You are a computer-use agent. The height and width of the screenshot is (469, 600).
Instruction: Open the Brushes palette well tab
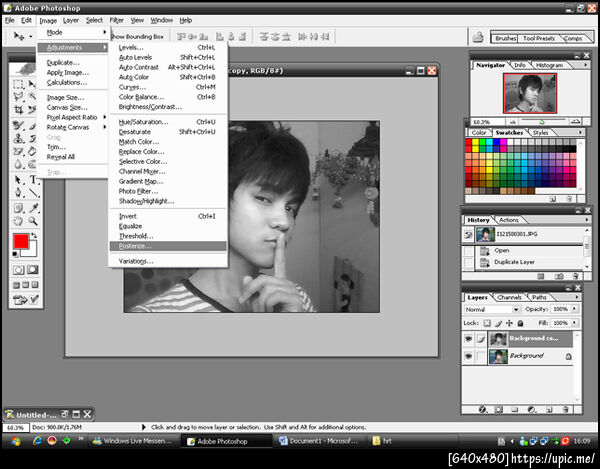[505, 38]
